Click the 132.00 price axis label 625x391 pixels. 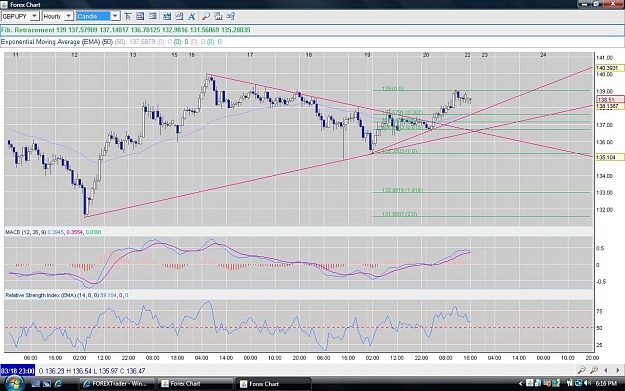click(x=605, y=210)
